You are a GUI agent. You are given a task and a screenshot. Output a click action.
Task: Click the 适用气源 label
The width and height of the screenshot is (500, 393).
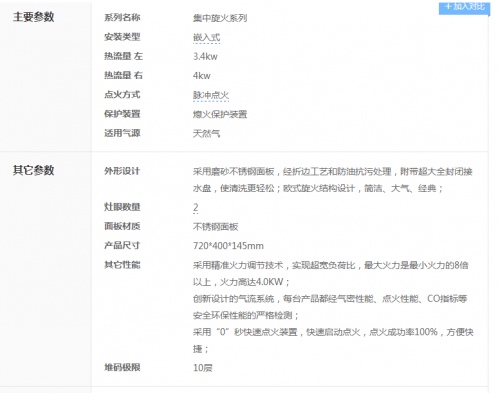tap(122, 133)
